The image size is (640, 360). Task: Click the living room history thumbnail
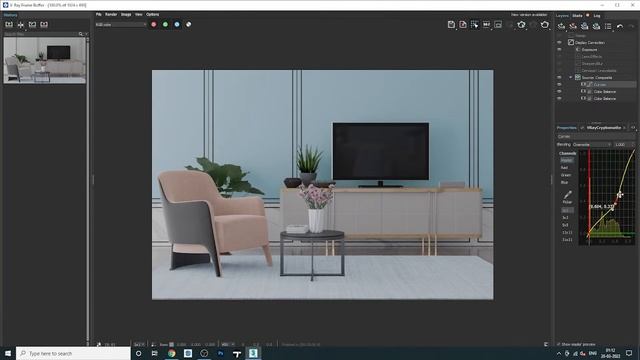point(45,60)
